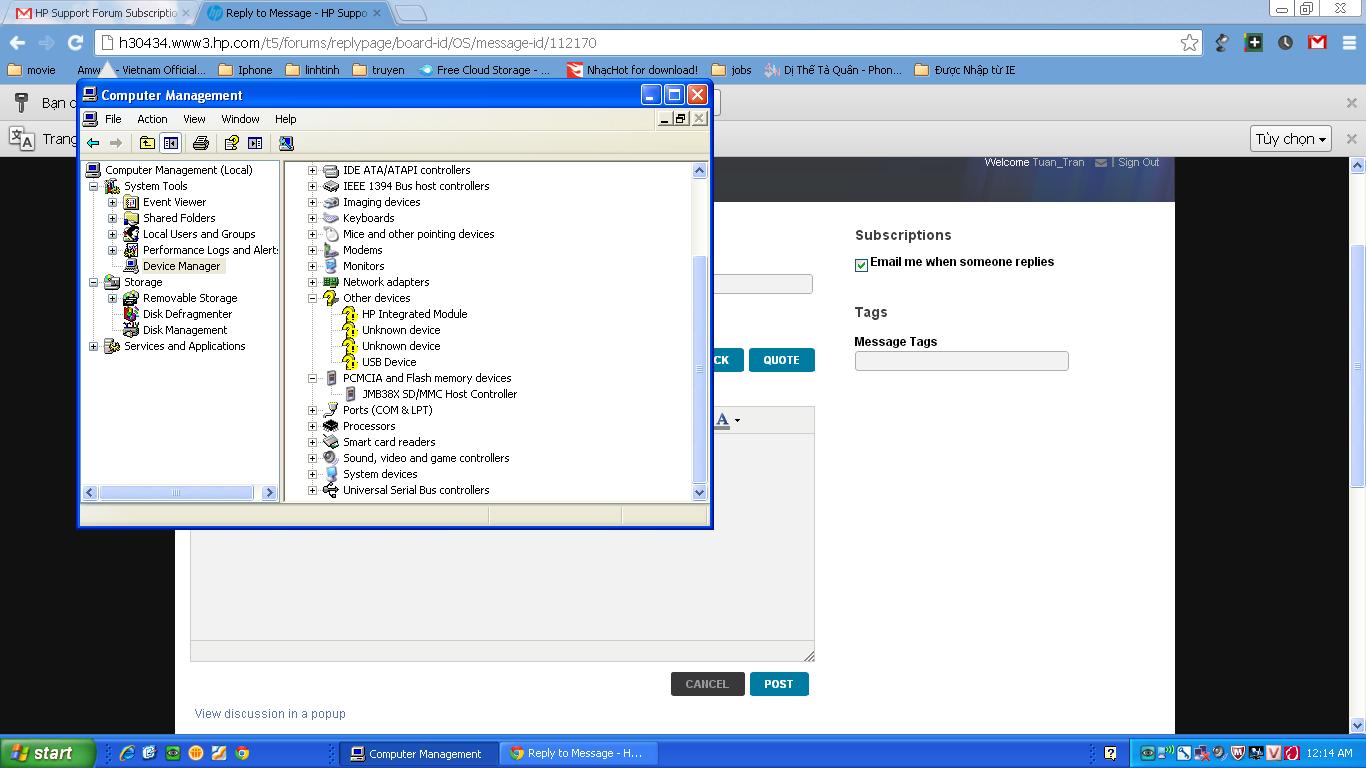Switch to HP Support Forum Subscription tab

click(x=102, y=13)
